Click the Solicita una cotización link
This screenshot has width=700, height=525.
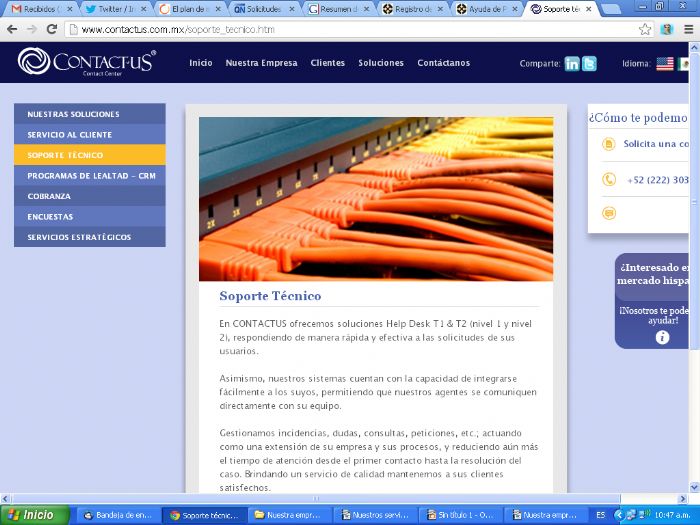(x=656, y=144)
